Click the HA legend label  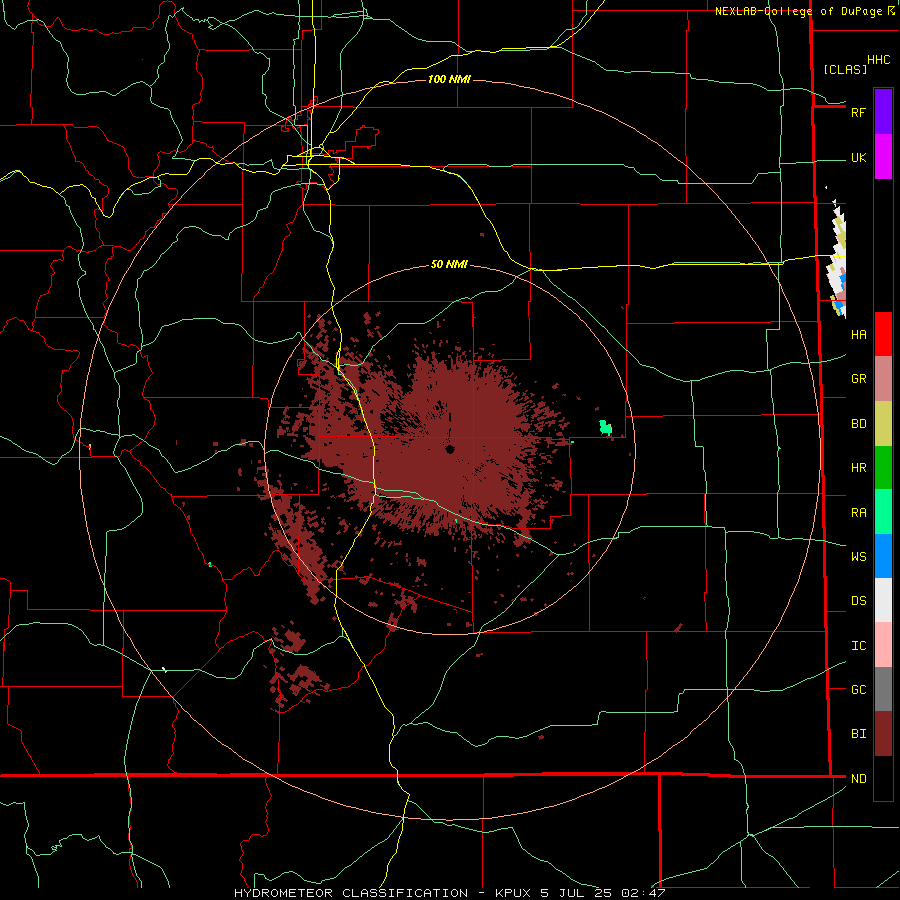tap(858, 335)
